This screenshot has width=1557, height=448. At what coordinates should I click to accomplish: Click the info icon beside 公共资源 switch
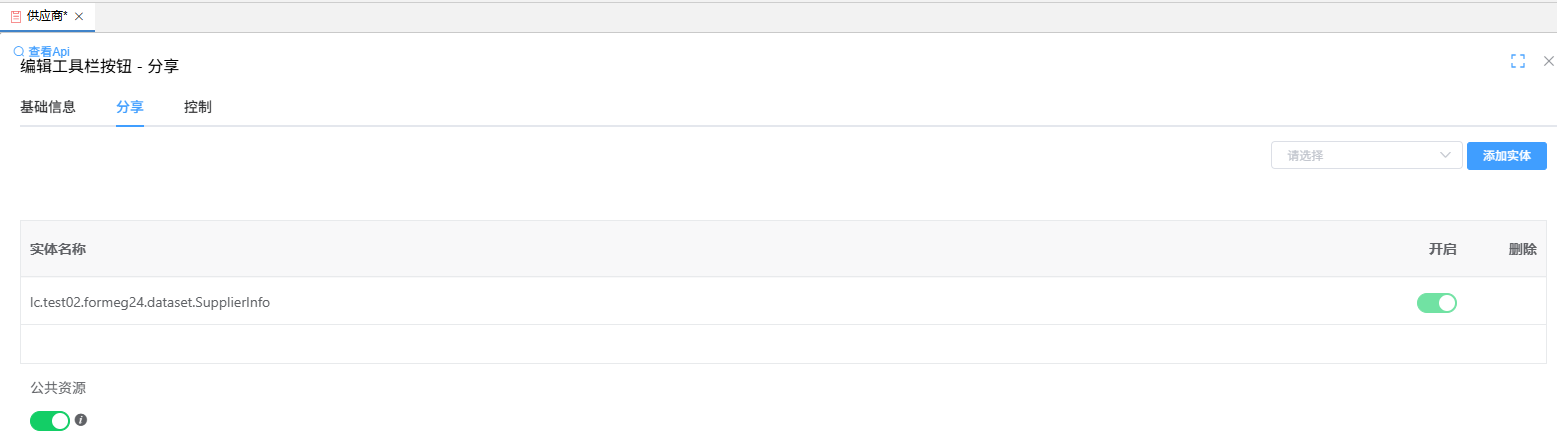[x=81, y=420]
